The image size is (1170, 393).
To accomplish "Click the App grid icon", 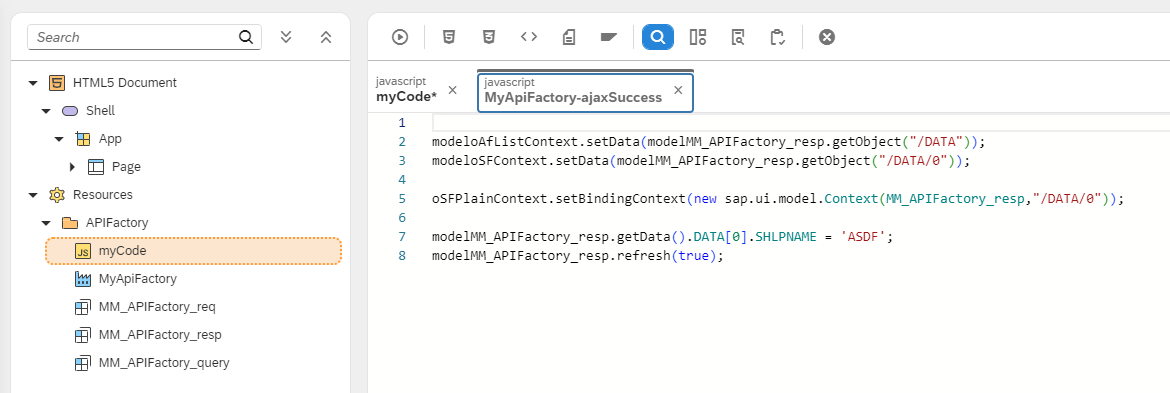I will point(83,139).
